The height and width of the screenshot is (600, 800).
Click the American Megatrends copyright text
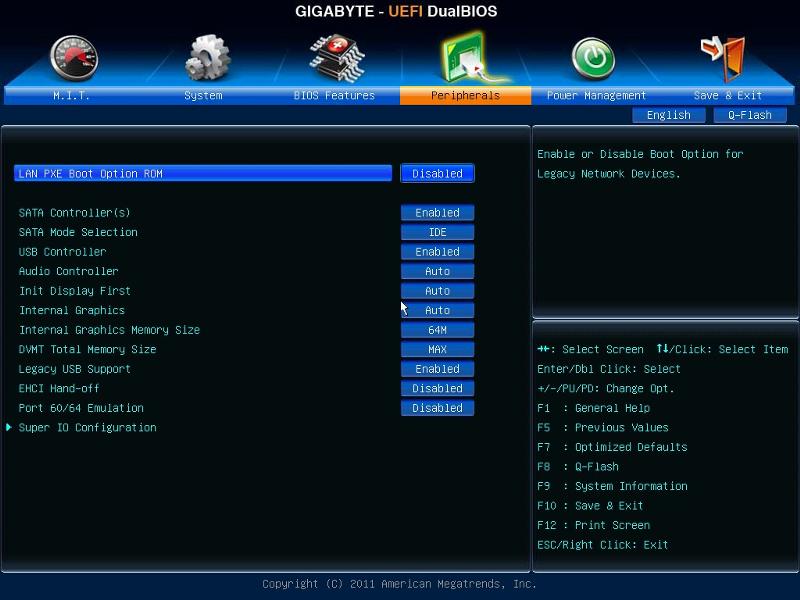point(399,584)
